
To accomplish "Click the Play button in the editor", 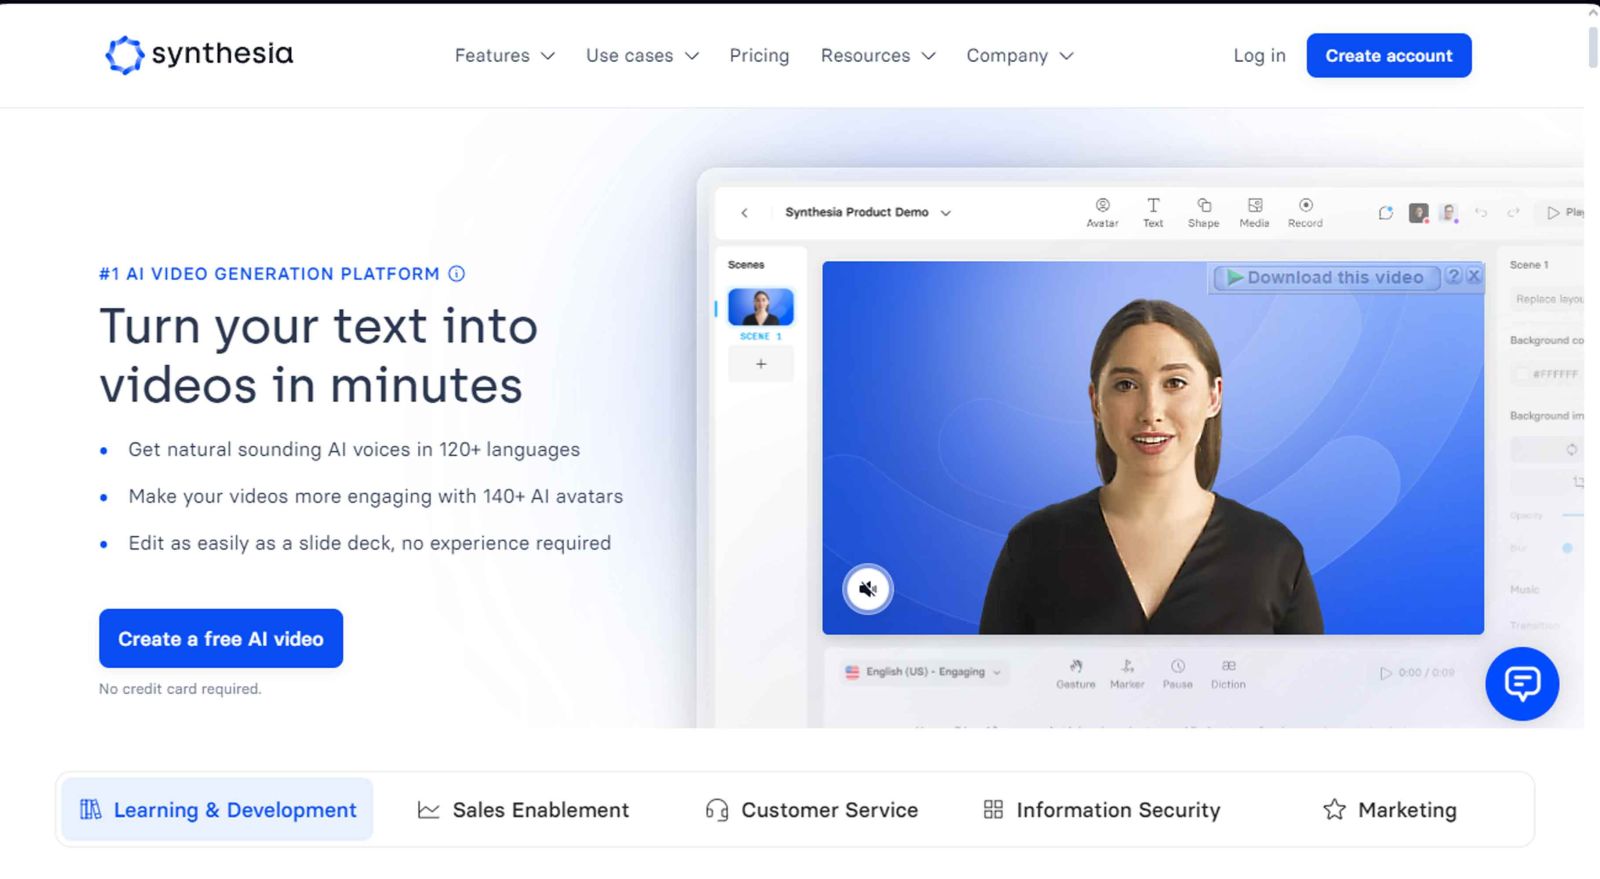I will 1565,213.
